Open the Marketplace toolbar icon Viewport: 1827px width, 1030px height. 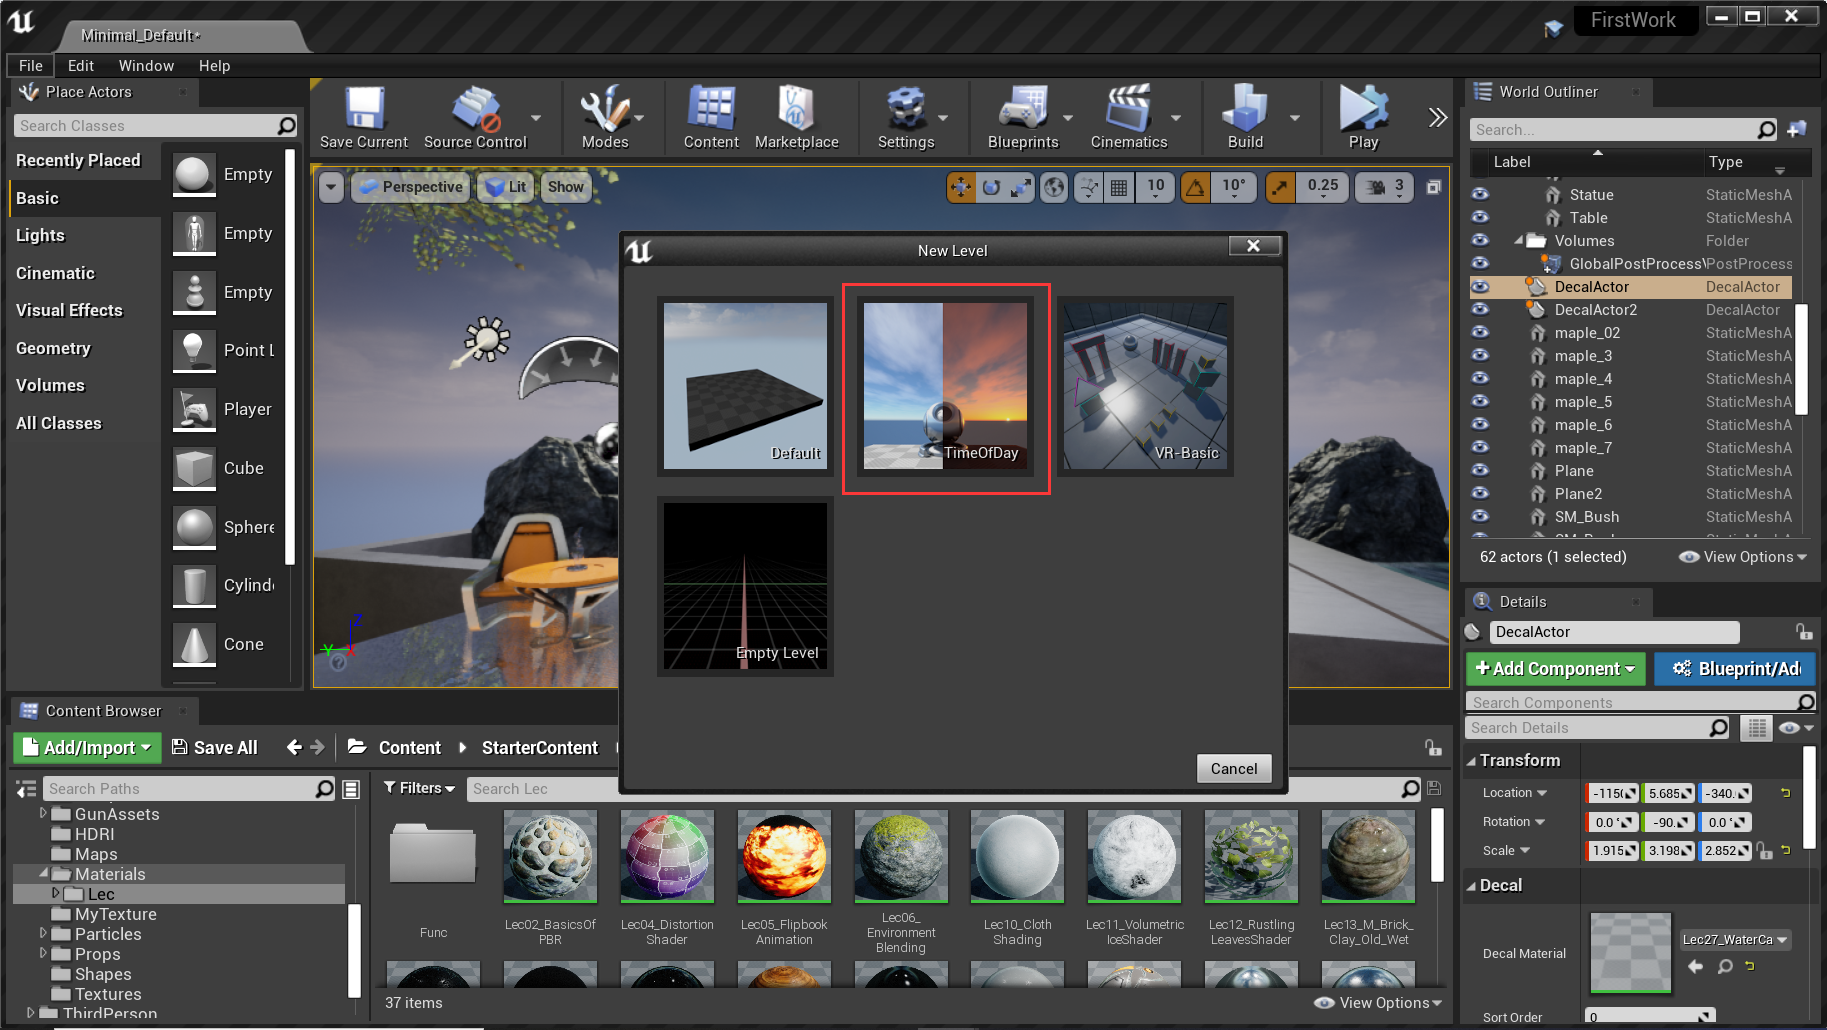796,108
